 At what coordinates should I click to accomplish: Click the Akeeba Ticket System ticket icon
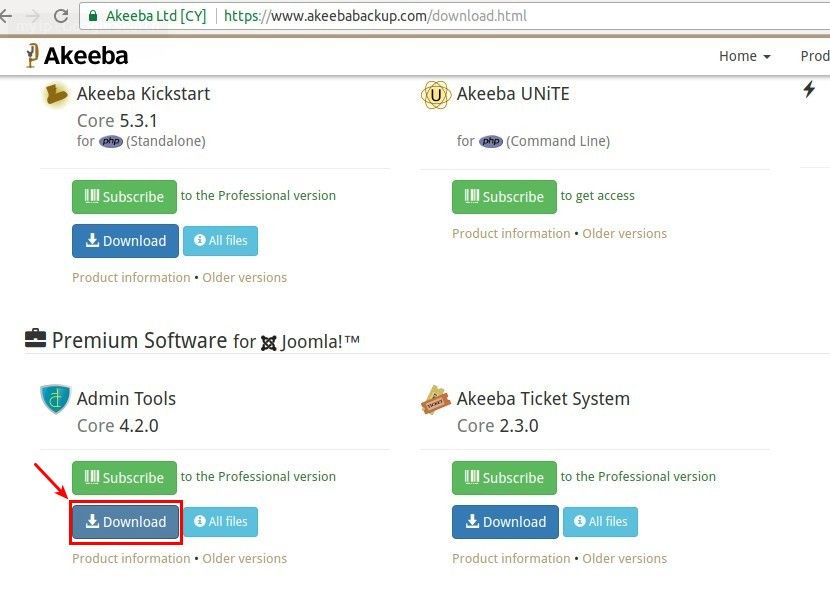pos(435,400)
